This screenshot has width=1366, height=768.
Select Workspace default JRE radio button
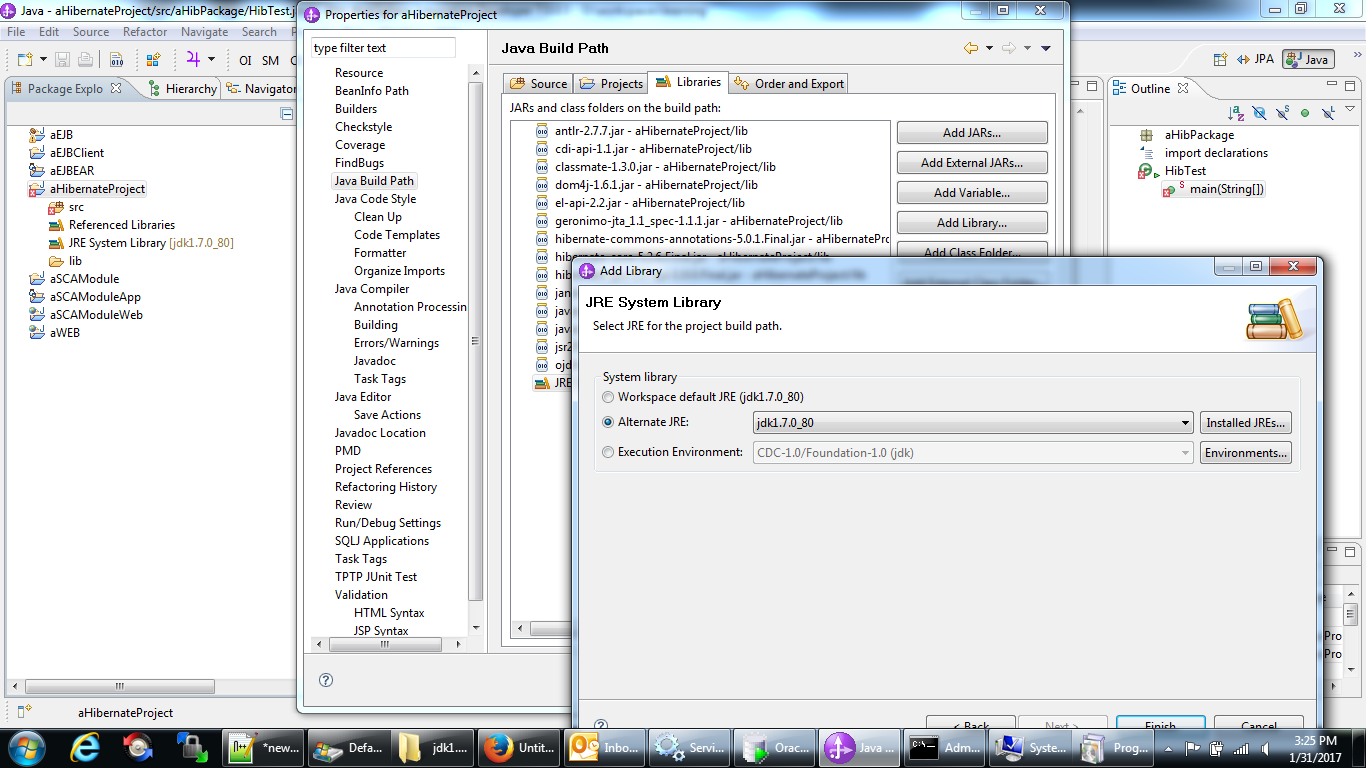pos(608,397)
